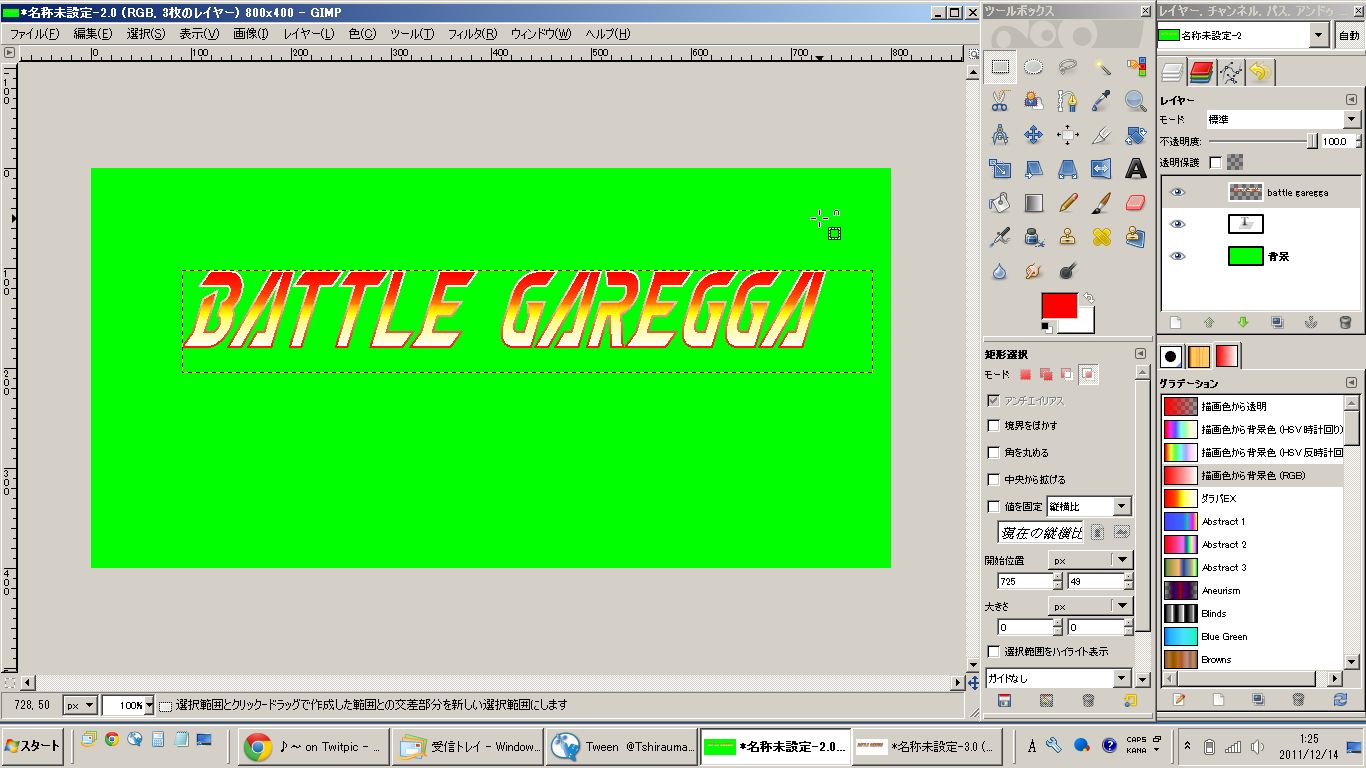Choose the Fuzzy Select magic wand
The width and height of the screenshot is (1366, 768).
[x=1102, y=68]
